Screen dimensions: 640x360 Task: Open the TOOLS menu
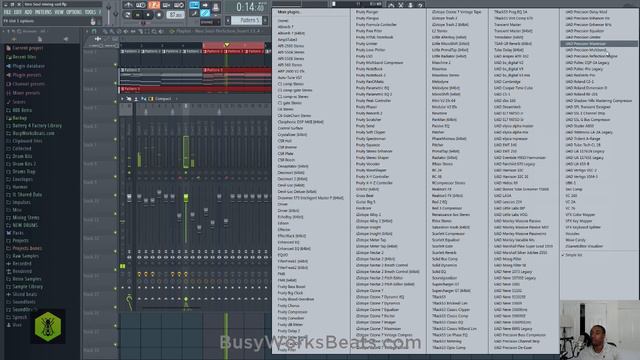[x=90, y=12]
